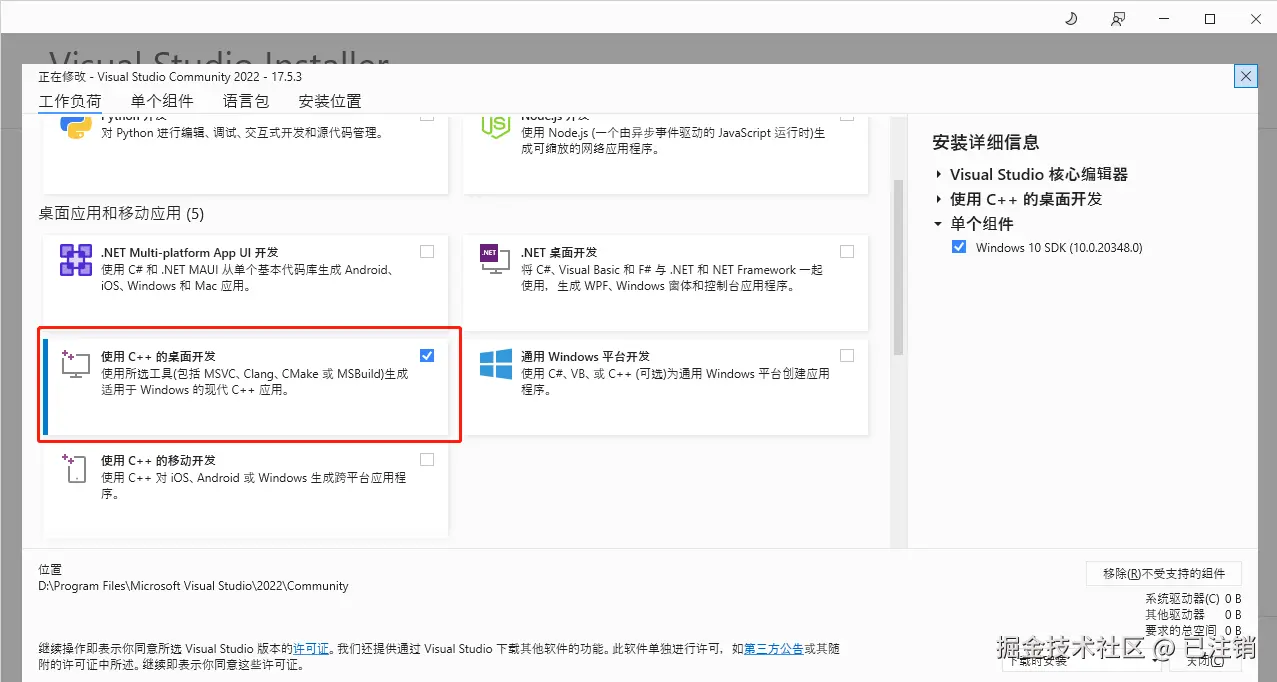Image resolution: width=1277 pixels, height=682 pixels.
Task: Click the 安装详细信息 heading
Action: click(986, 143)
